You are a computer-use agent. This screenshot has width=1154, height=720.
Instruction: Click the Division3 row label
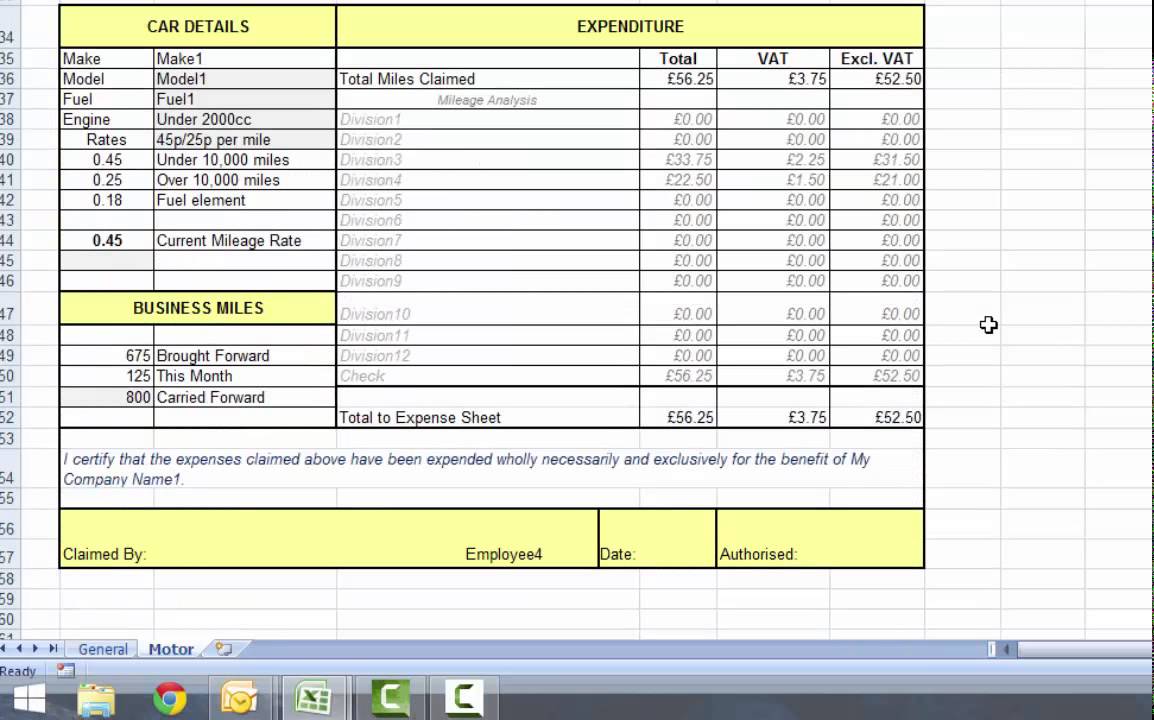[370, 160]
